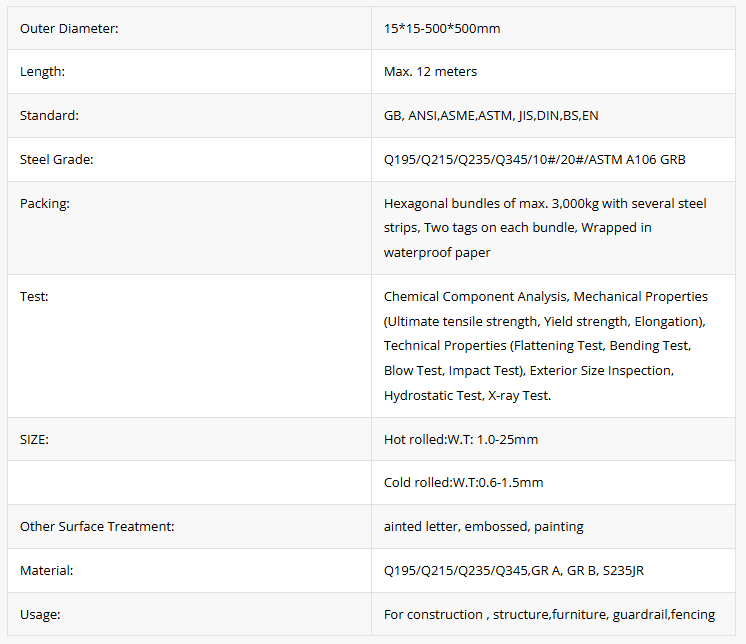Click the 'SIZE:' label

coord(34,439)
